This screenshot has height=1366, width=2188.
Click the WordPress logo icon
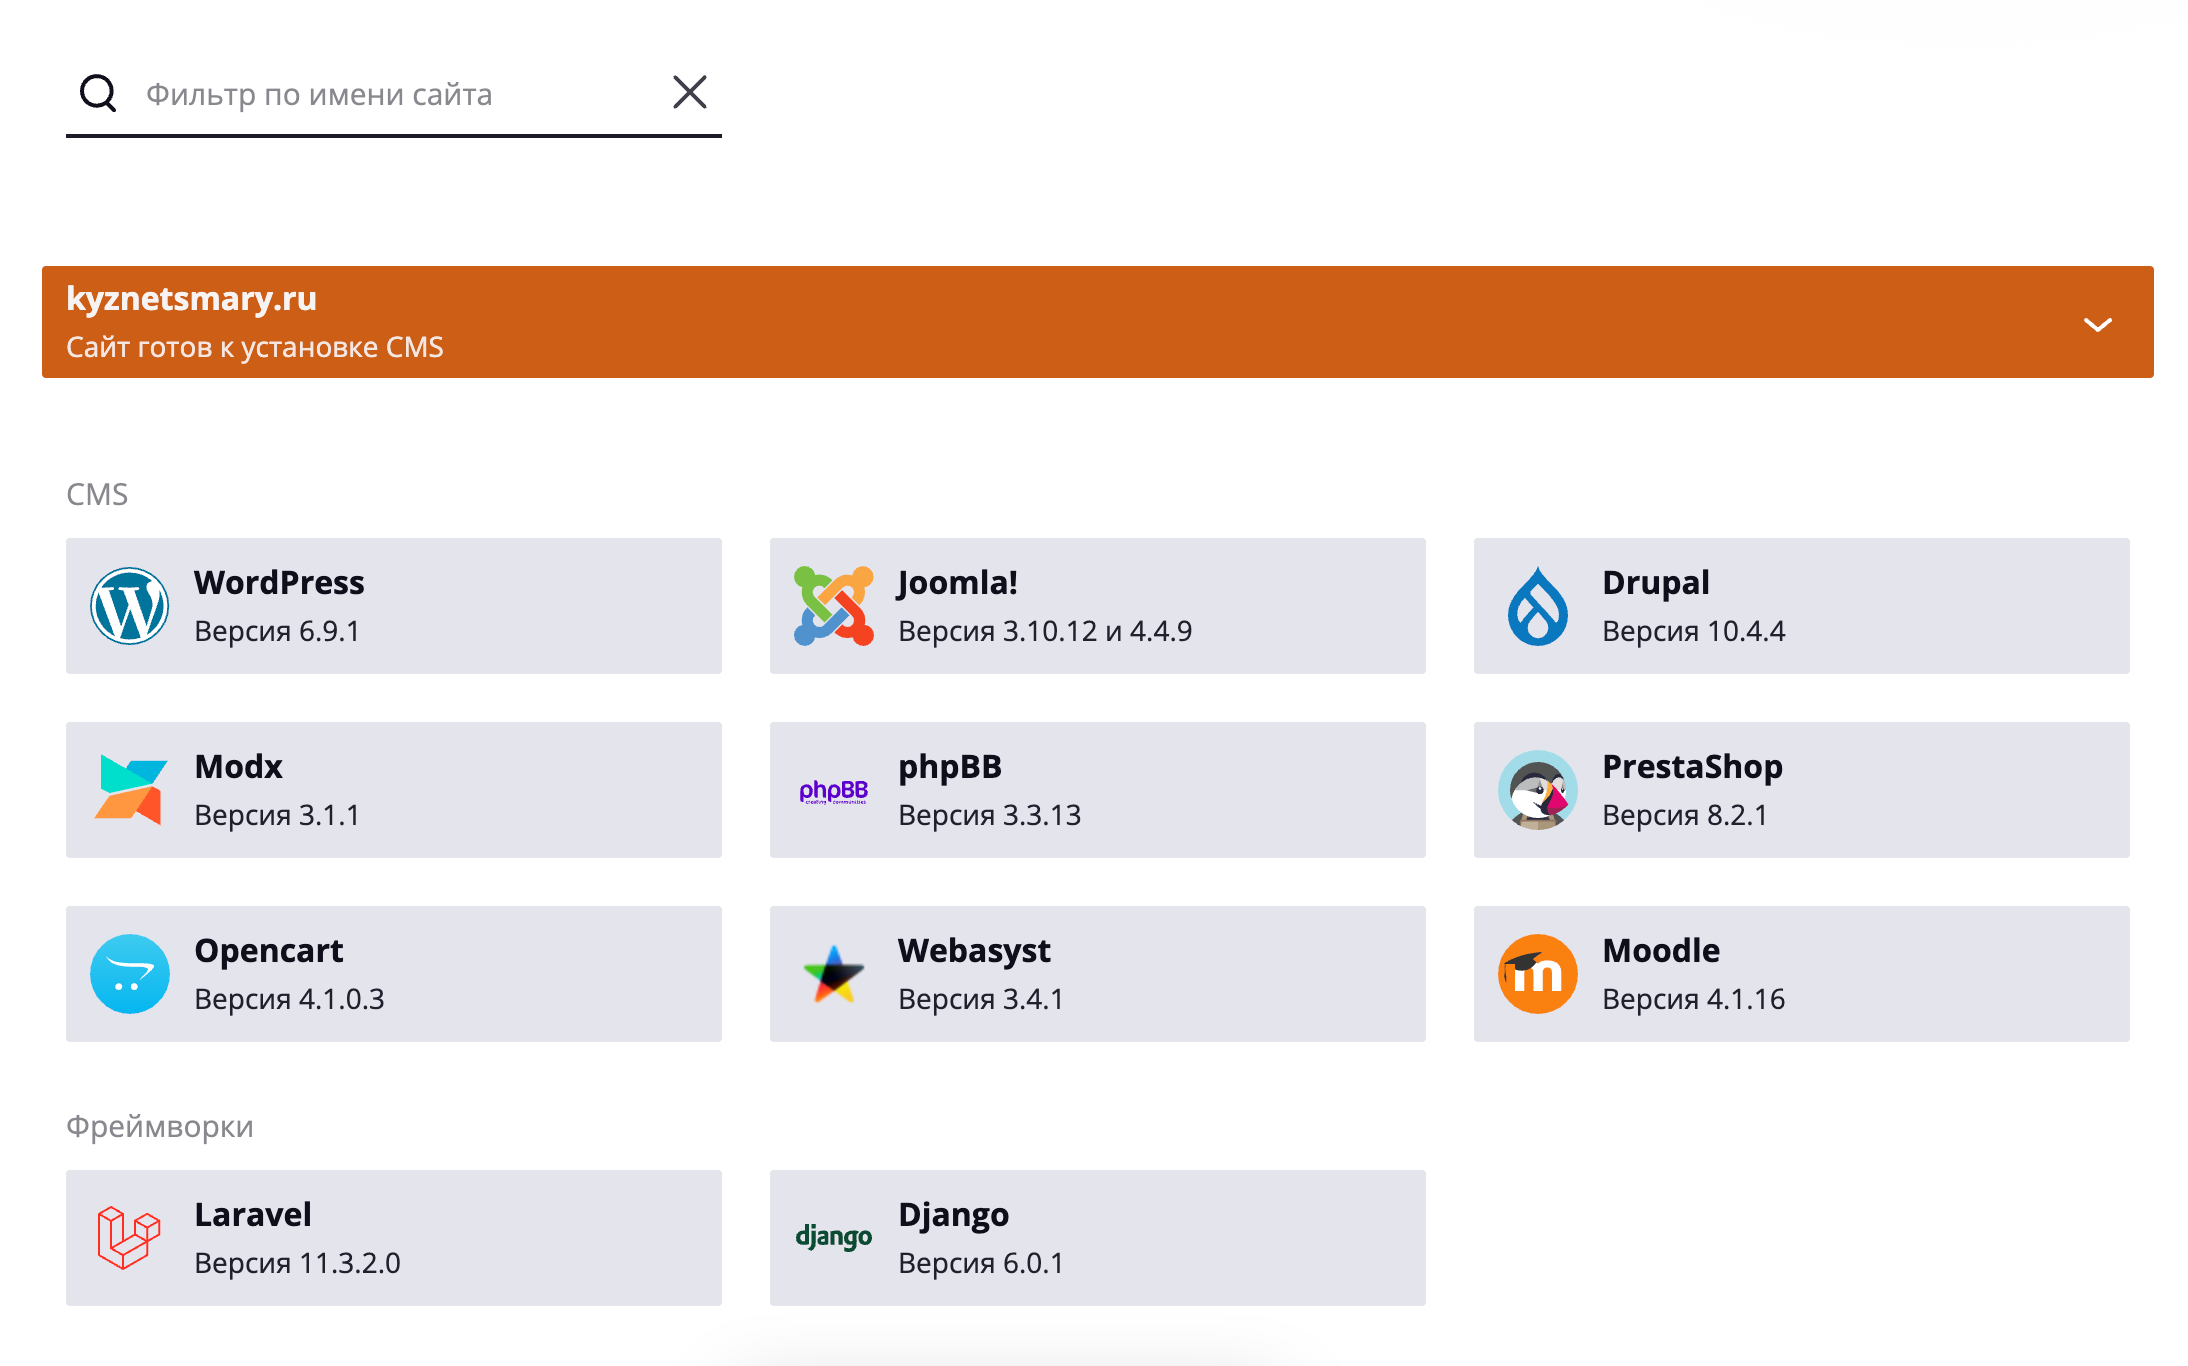coord(130,606)
